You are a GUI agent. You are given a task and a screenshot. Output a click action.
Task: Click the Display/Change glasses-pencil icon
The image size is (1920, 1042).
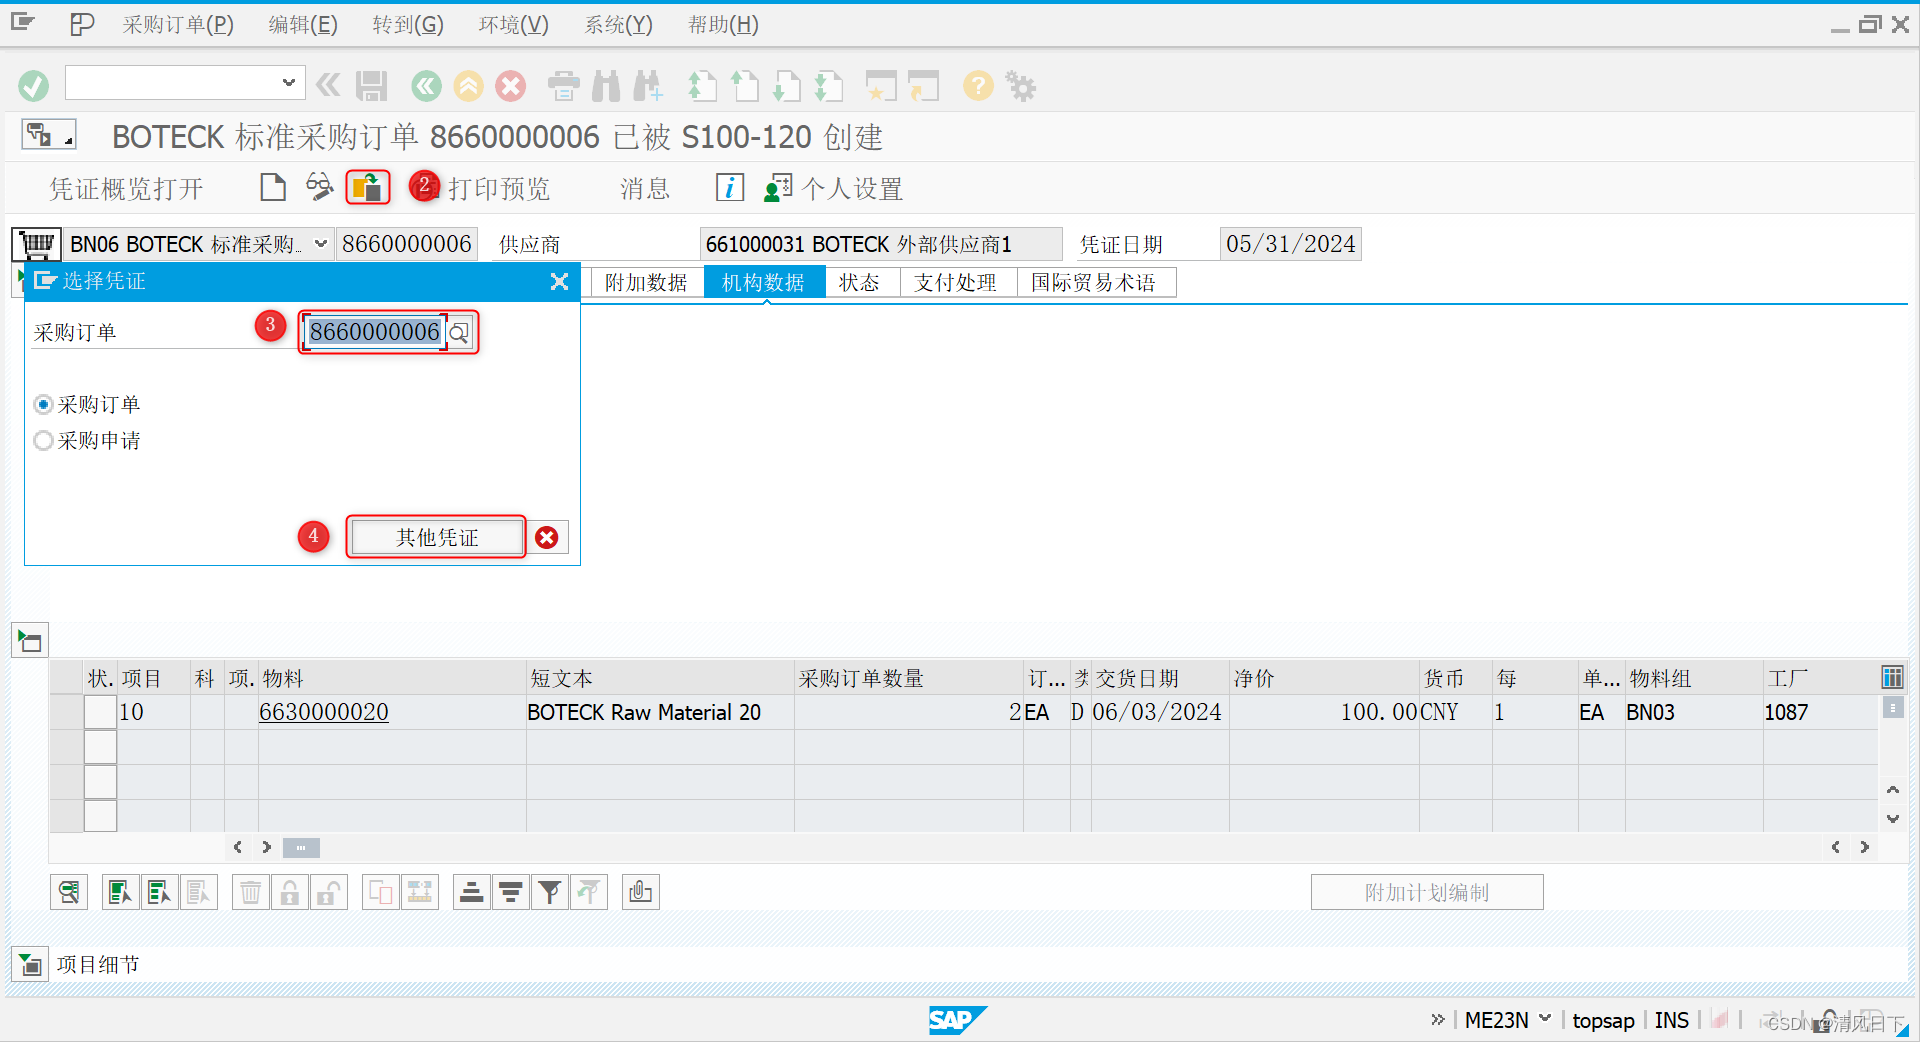pos(319,187)
